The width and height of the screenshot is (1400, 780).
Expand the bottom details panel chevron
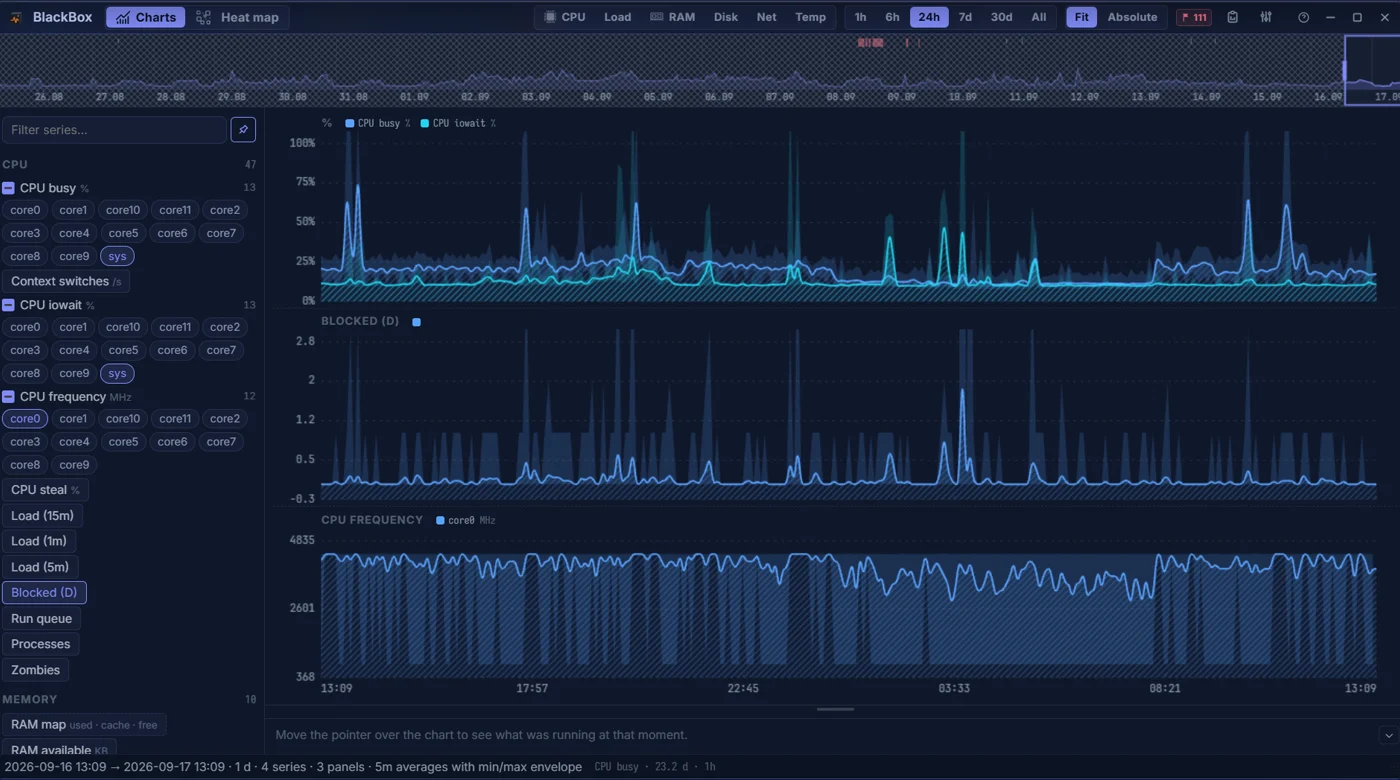[x=1388, y=735]
